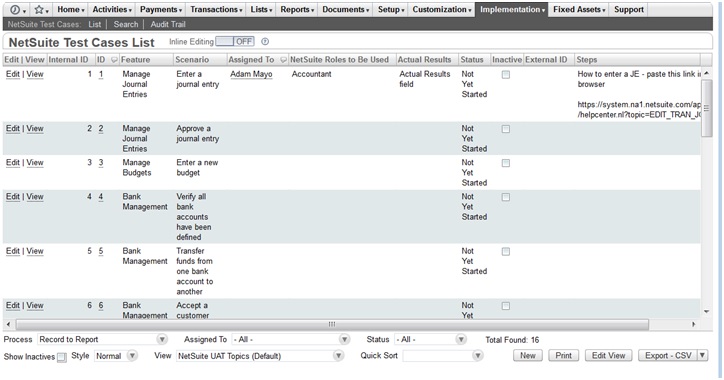Open ID link 4 in the ID column

coord(101,197)
